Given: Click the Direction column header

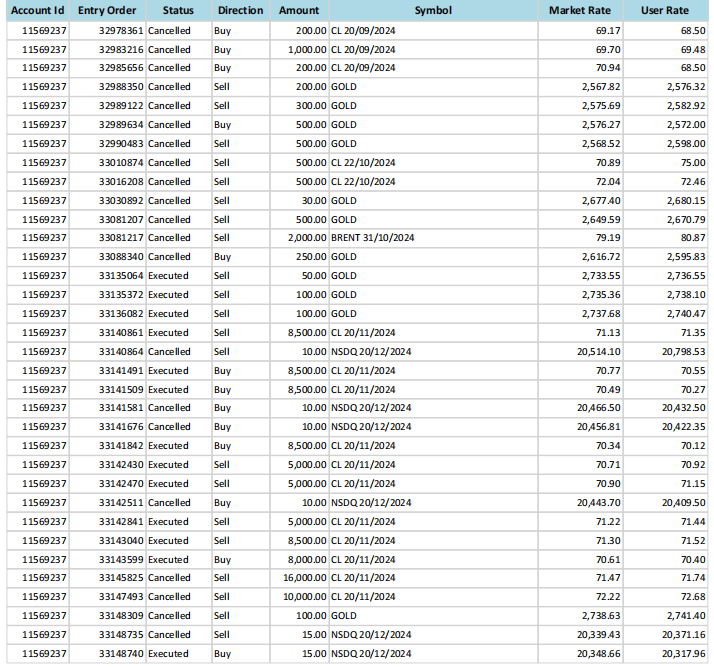Looking at the screenshot, I should (240, 10).
